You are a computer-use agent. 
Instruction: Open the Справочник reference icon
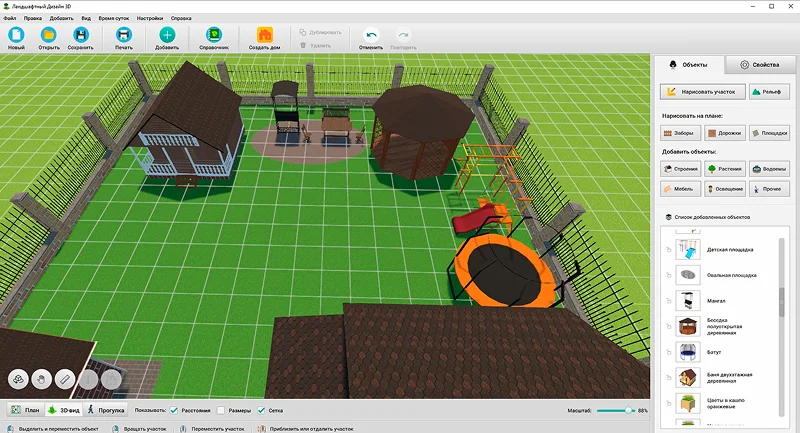pyautogui.click(x=214, y=35)
